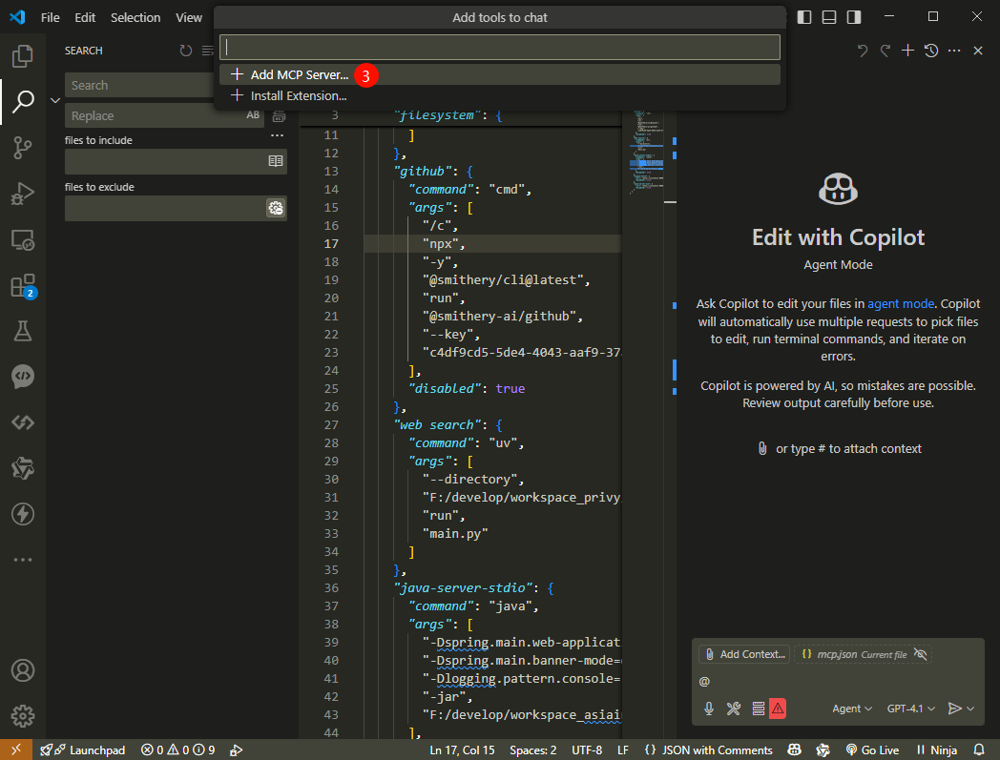Click the Add Context button
Screen dimensions: 1000x760
tap(744, 654)
